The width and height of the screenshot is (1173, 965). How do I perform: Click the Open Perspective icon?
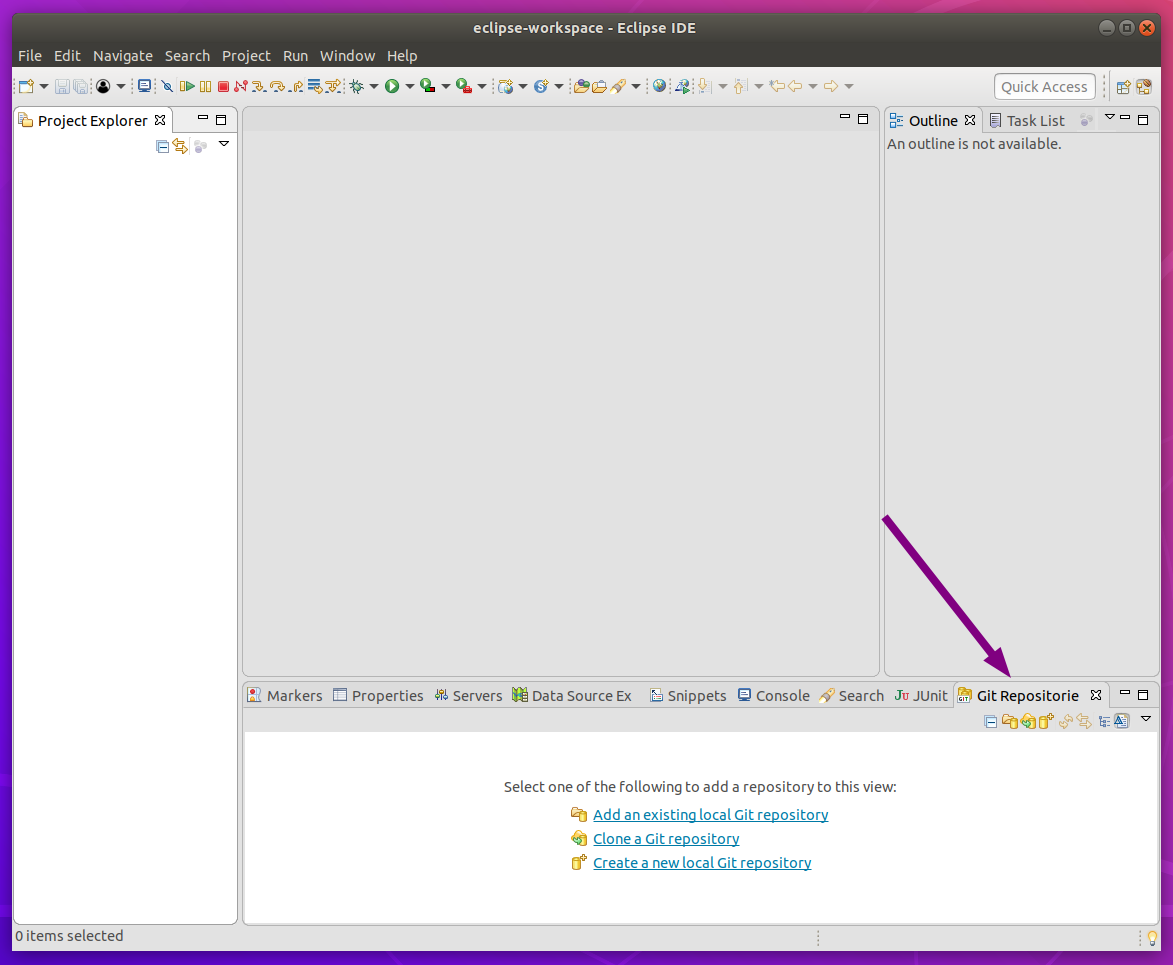coord(1123,87)
